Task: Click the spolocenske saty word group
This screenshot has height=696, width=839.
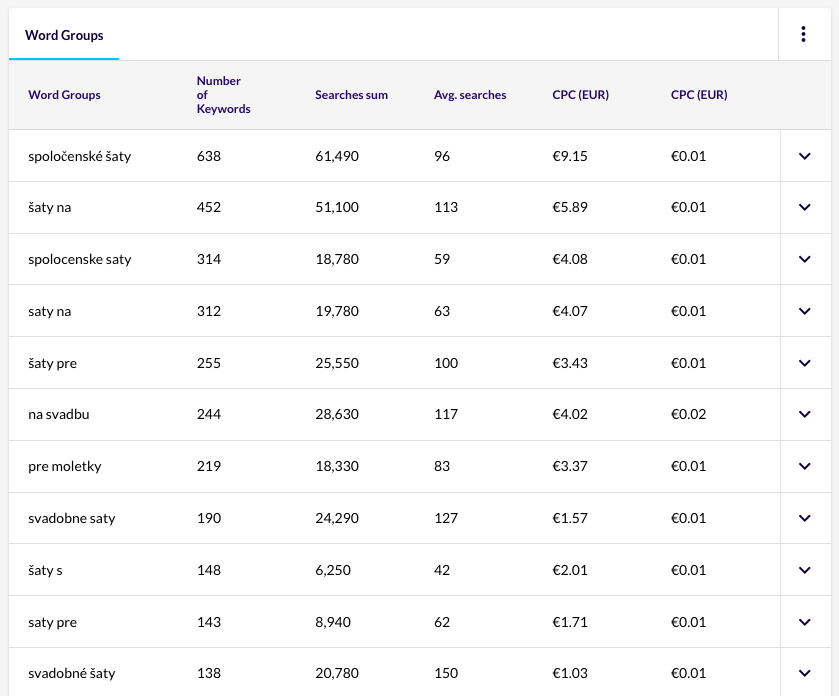Action: [x=80, y=259]
